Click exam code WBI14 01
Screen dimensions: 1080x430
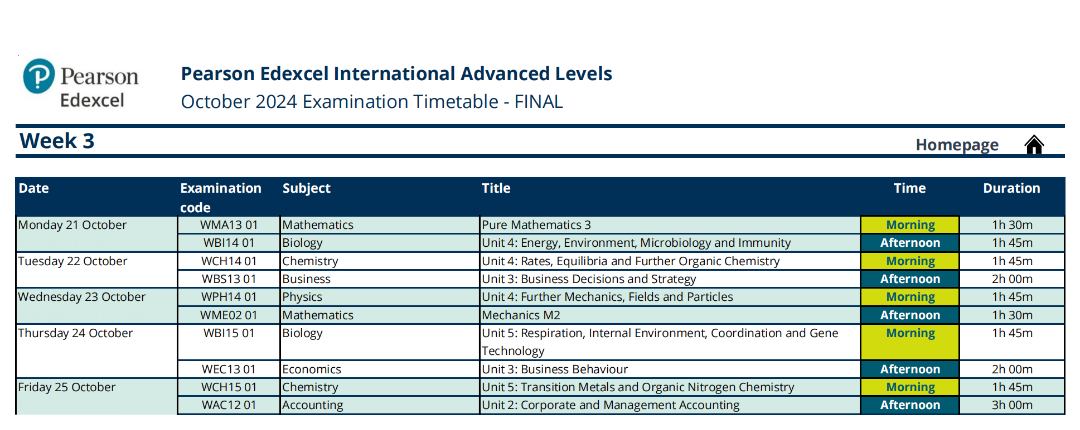[x=229, y=243]
